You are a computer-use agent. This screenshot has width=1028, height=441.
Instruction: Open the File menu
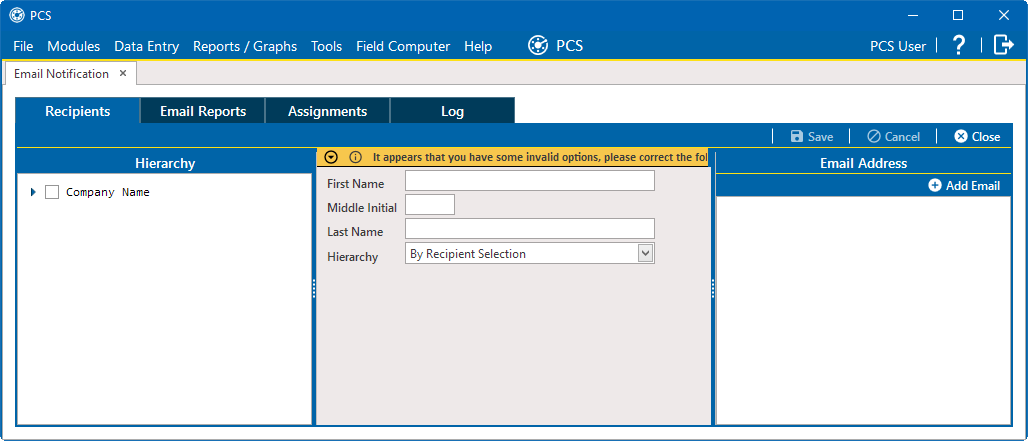point(23,47)
